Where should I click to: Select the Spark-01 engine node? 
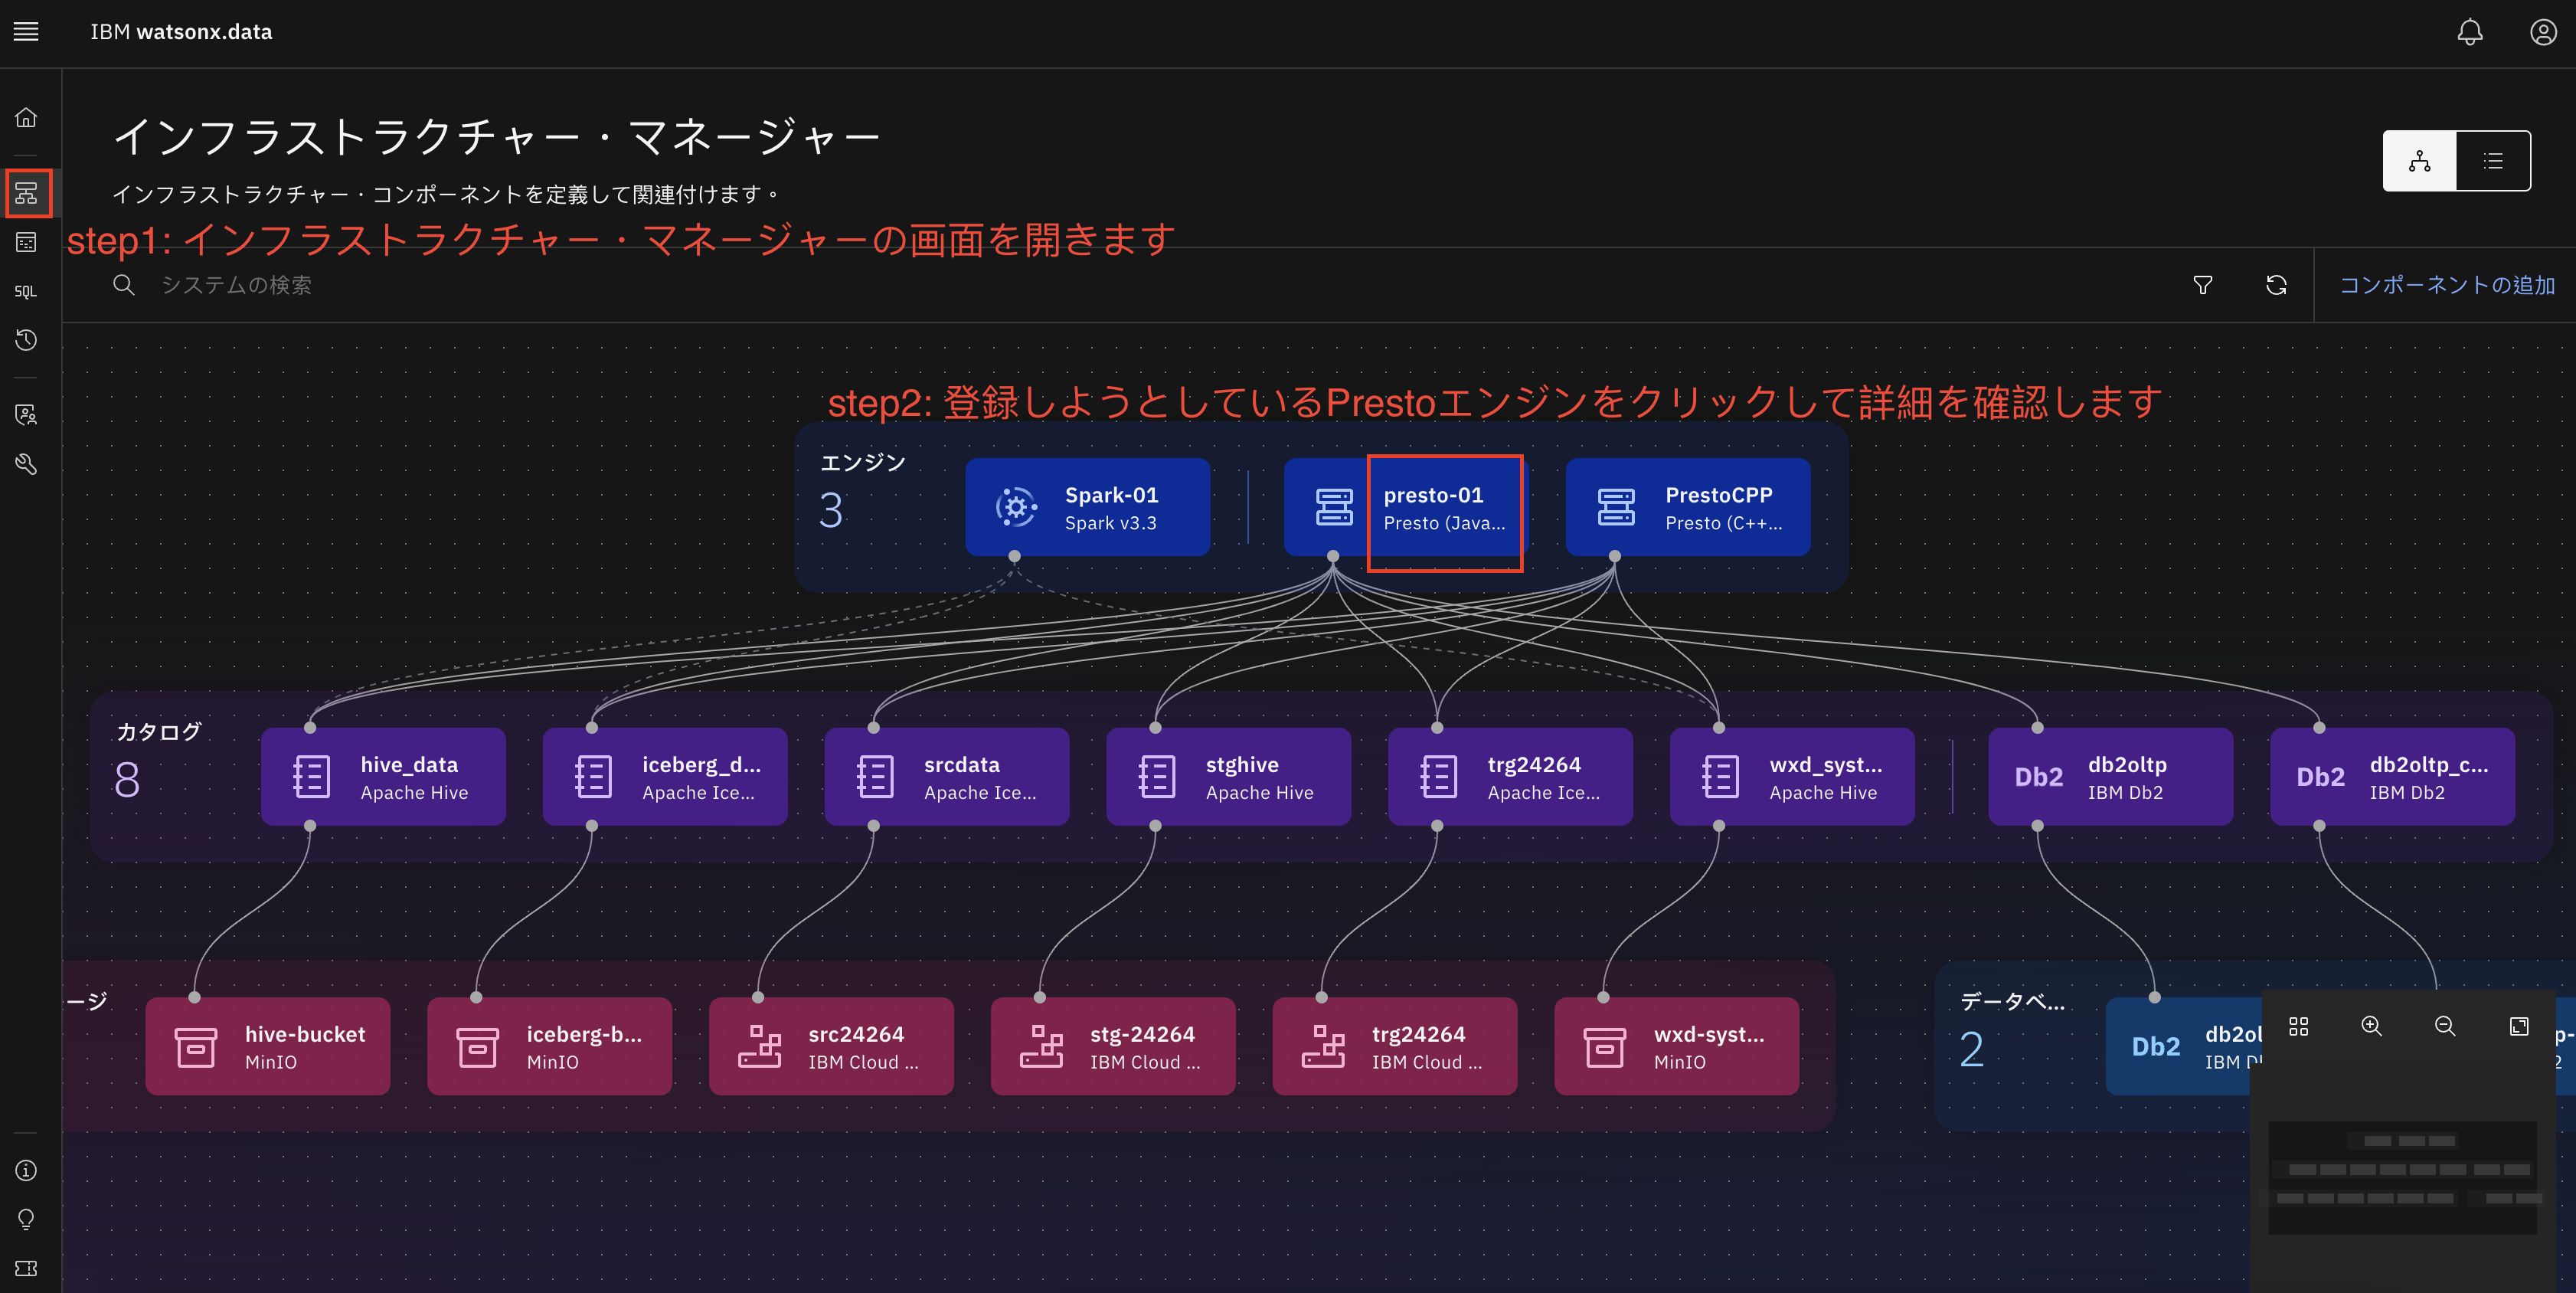coord(1088,508)
